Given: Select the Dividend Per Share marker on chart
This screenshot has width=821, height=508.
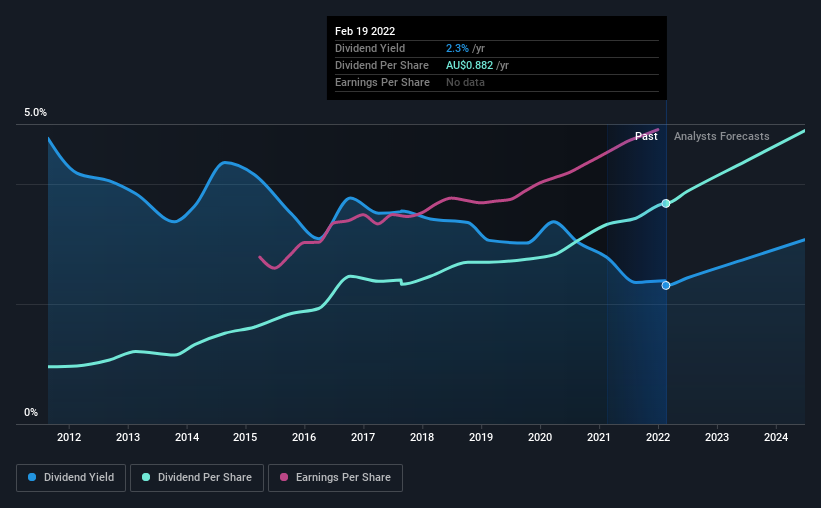Looking at the screenshot, I should pyautogui.click(x=665, y=203).
